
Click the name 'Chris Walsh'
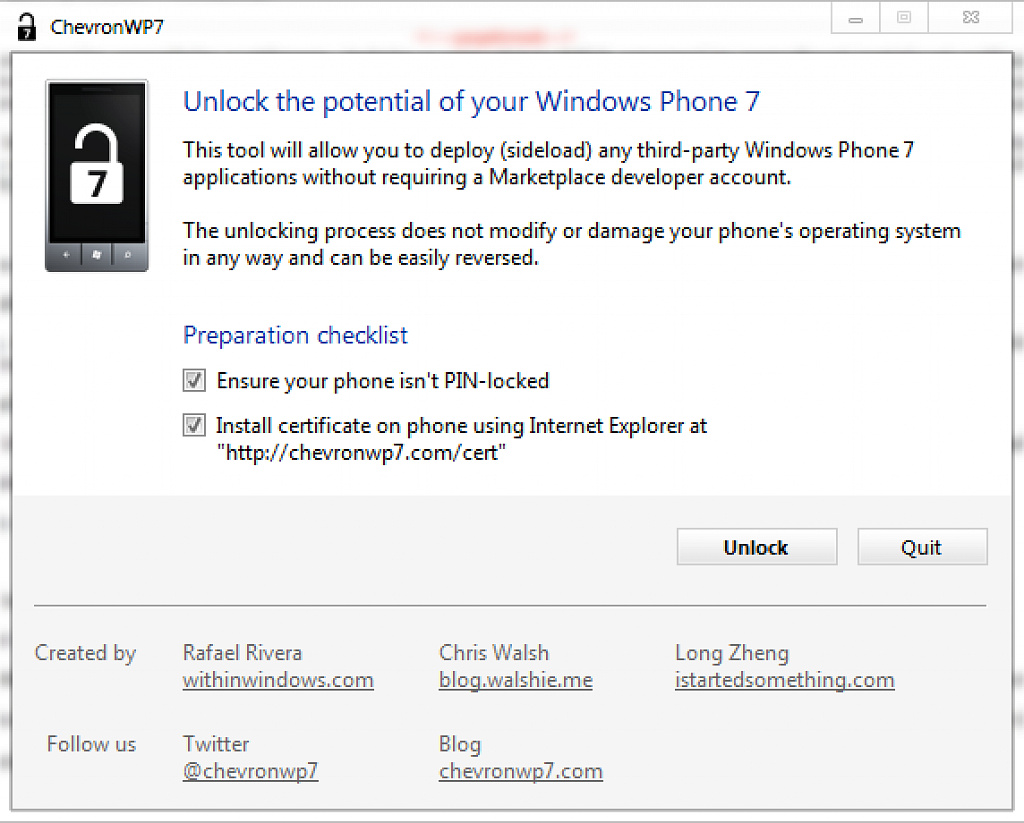[x=494, y=653]
